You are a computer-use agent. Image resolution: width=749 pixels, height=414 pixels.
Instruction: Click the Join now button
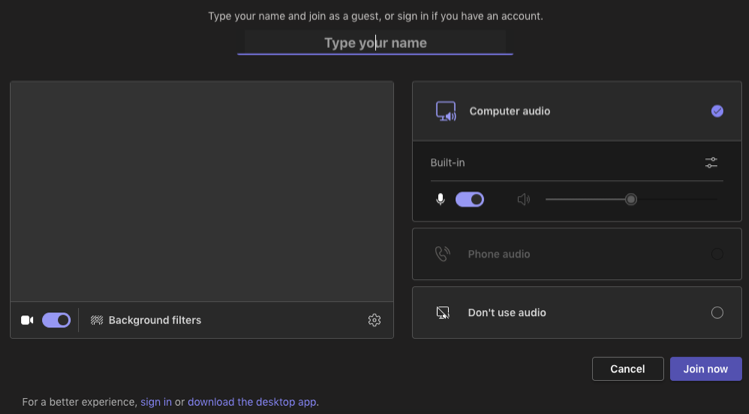click(x=706, y=369)
